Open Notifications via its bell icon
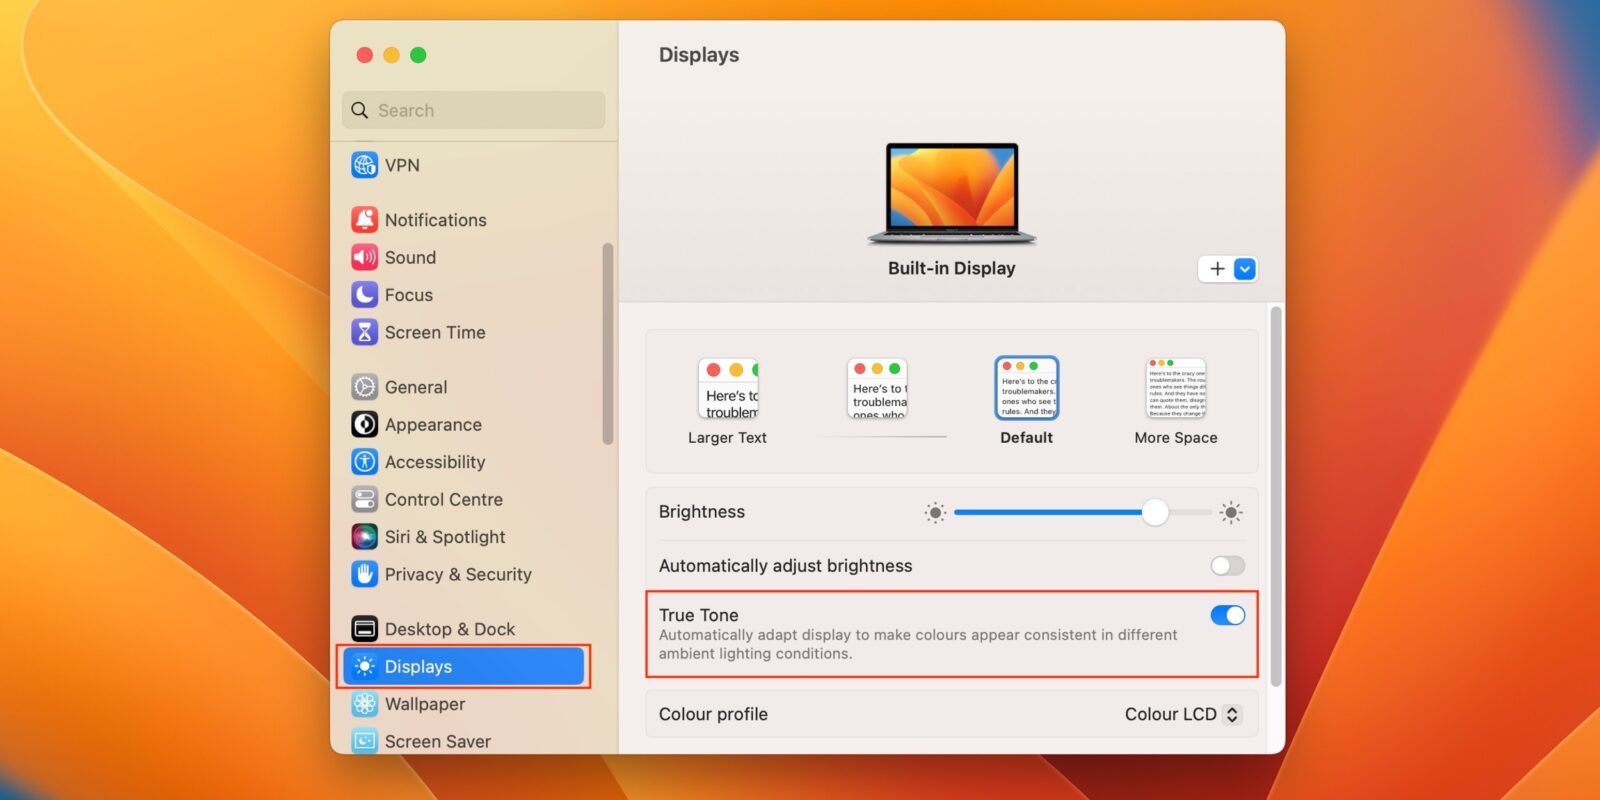This screenshot has width=1600, height=800. (x=364, y=220)
